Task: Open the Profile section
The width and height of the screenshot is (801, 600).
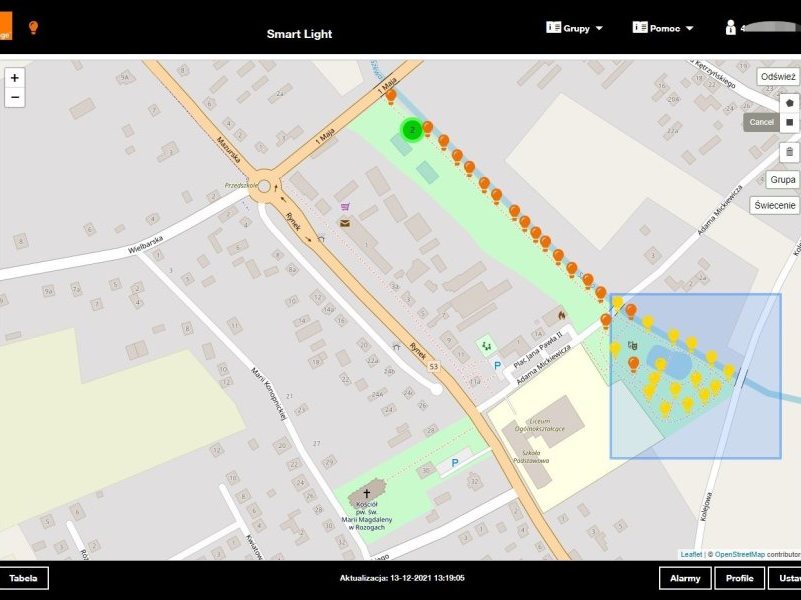Action: 739,578
